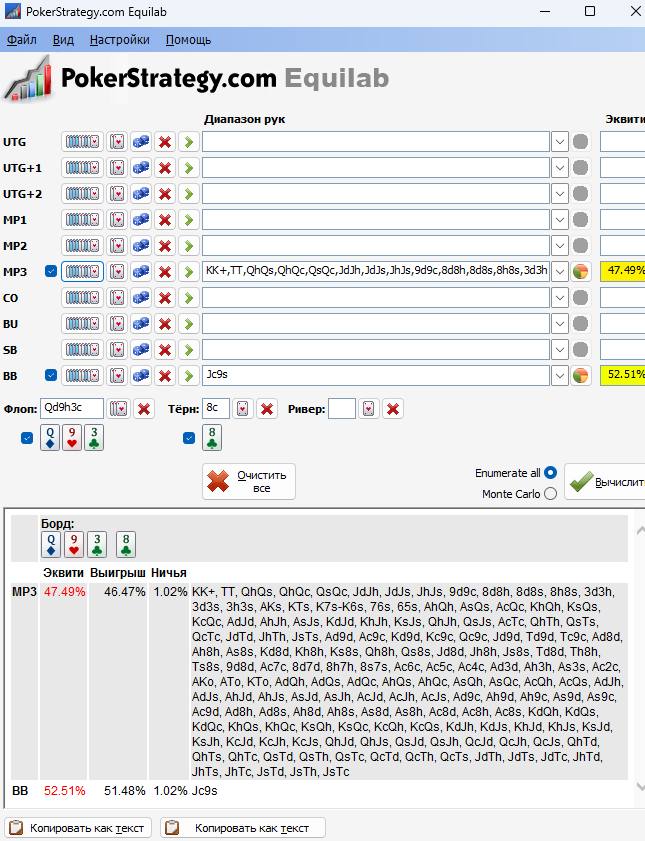645x841 pixels.
Task: Clear the flop cards
Action: (x=144, y=409)
